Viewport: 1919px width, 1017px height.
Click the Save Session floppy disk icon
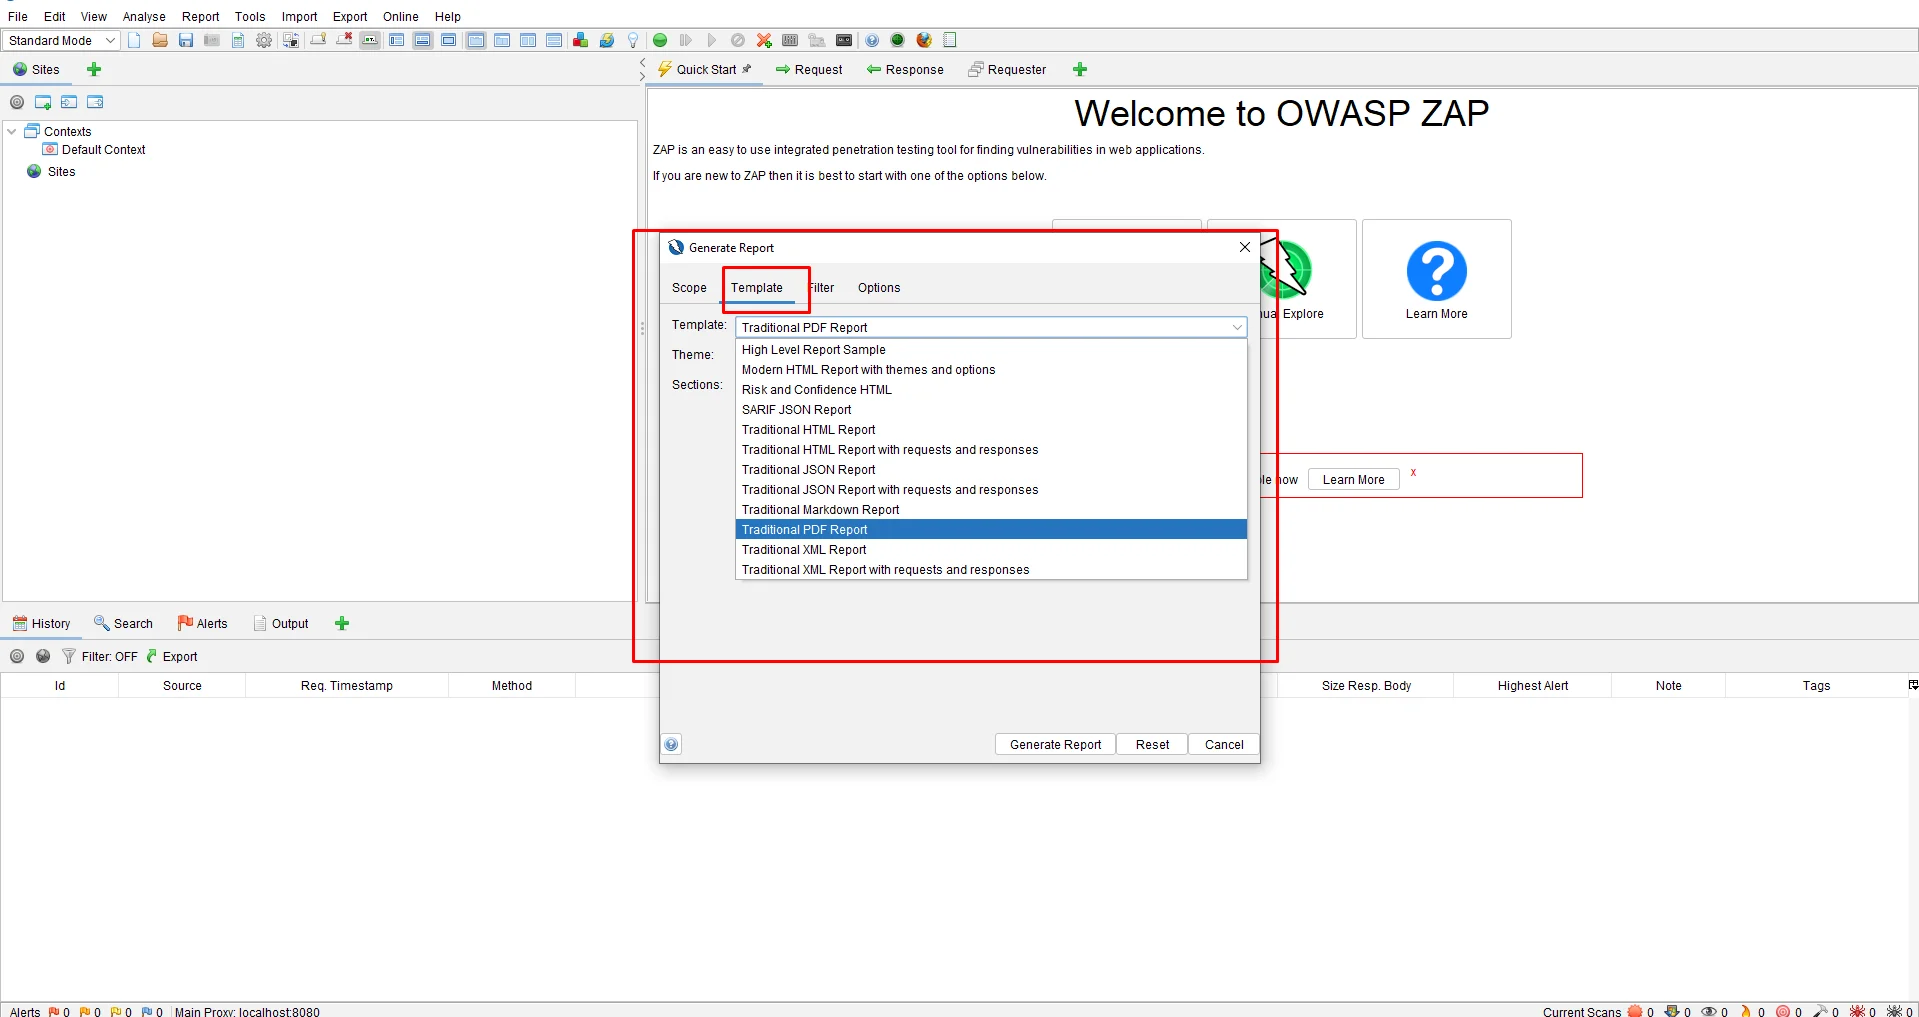[186, 40]
